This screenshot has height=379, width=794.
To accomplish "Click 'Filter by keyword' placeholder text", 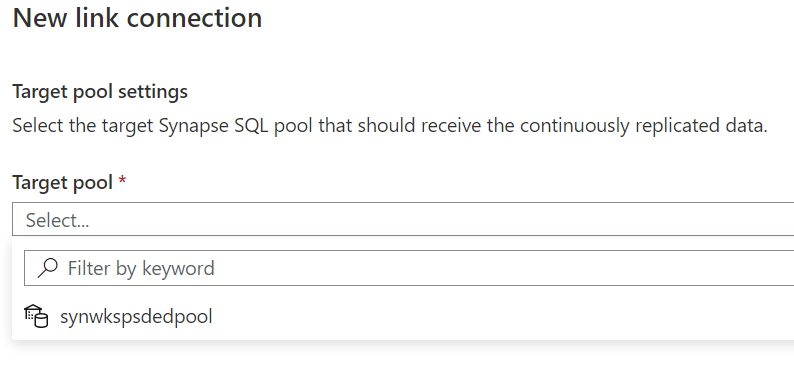I will click(x=141, y=268).
